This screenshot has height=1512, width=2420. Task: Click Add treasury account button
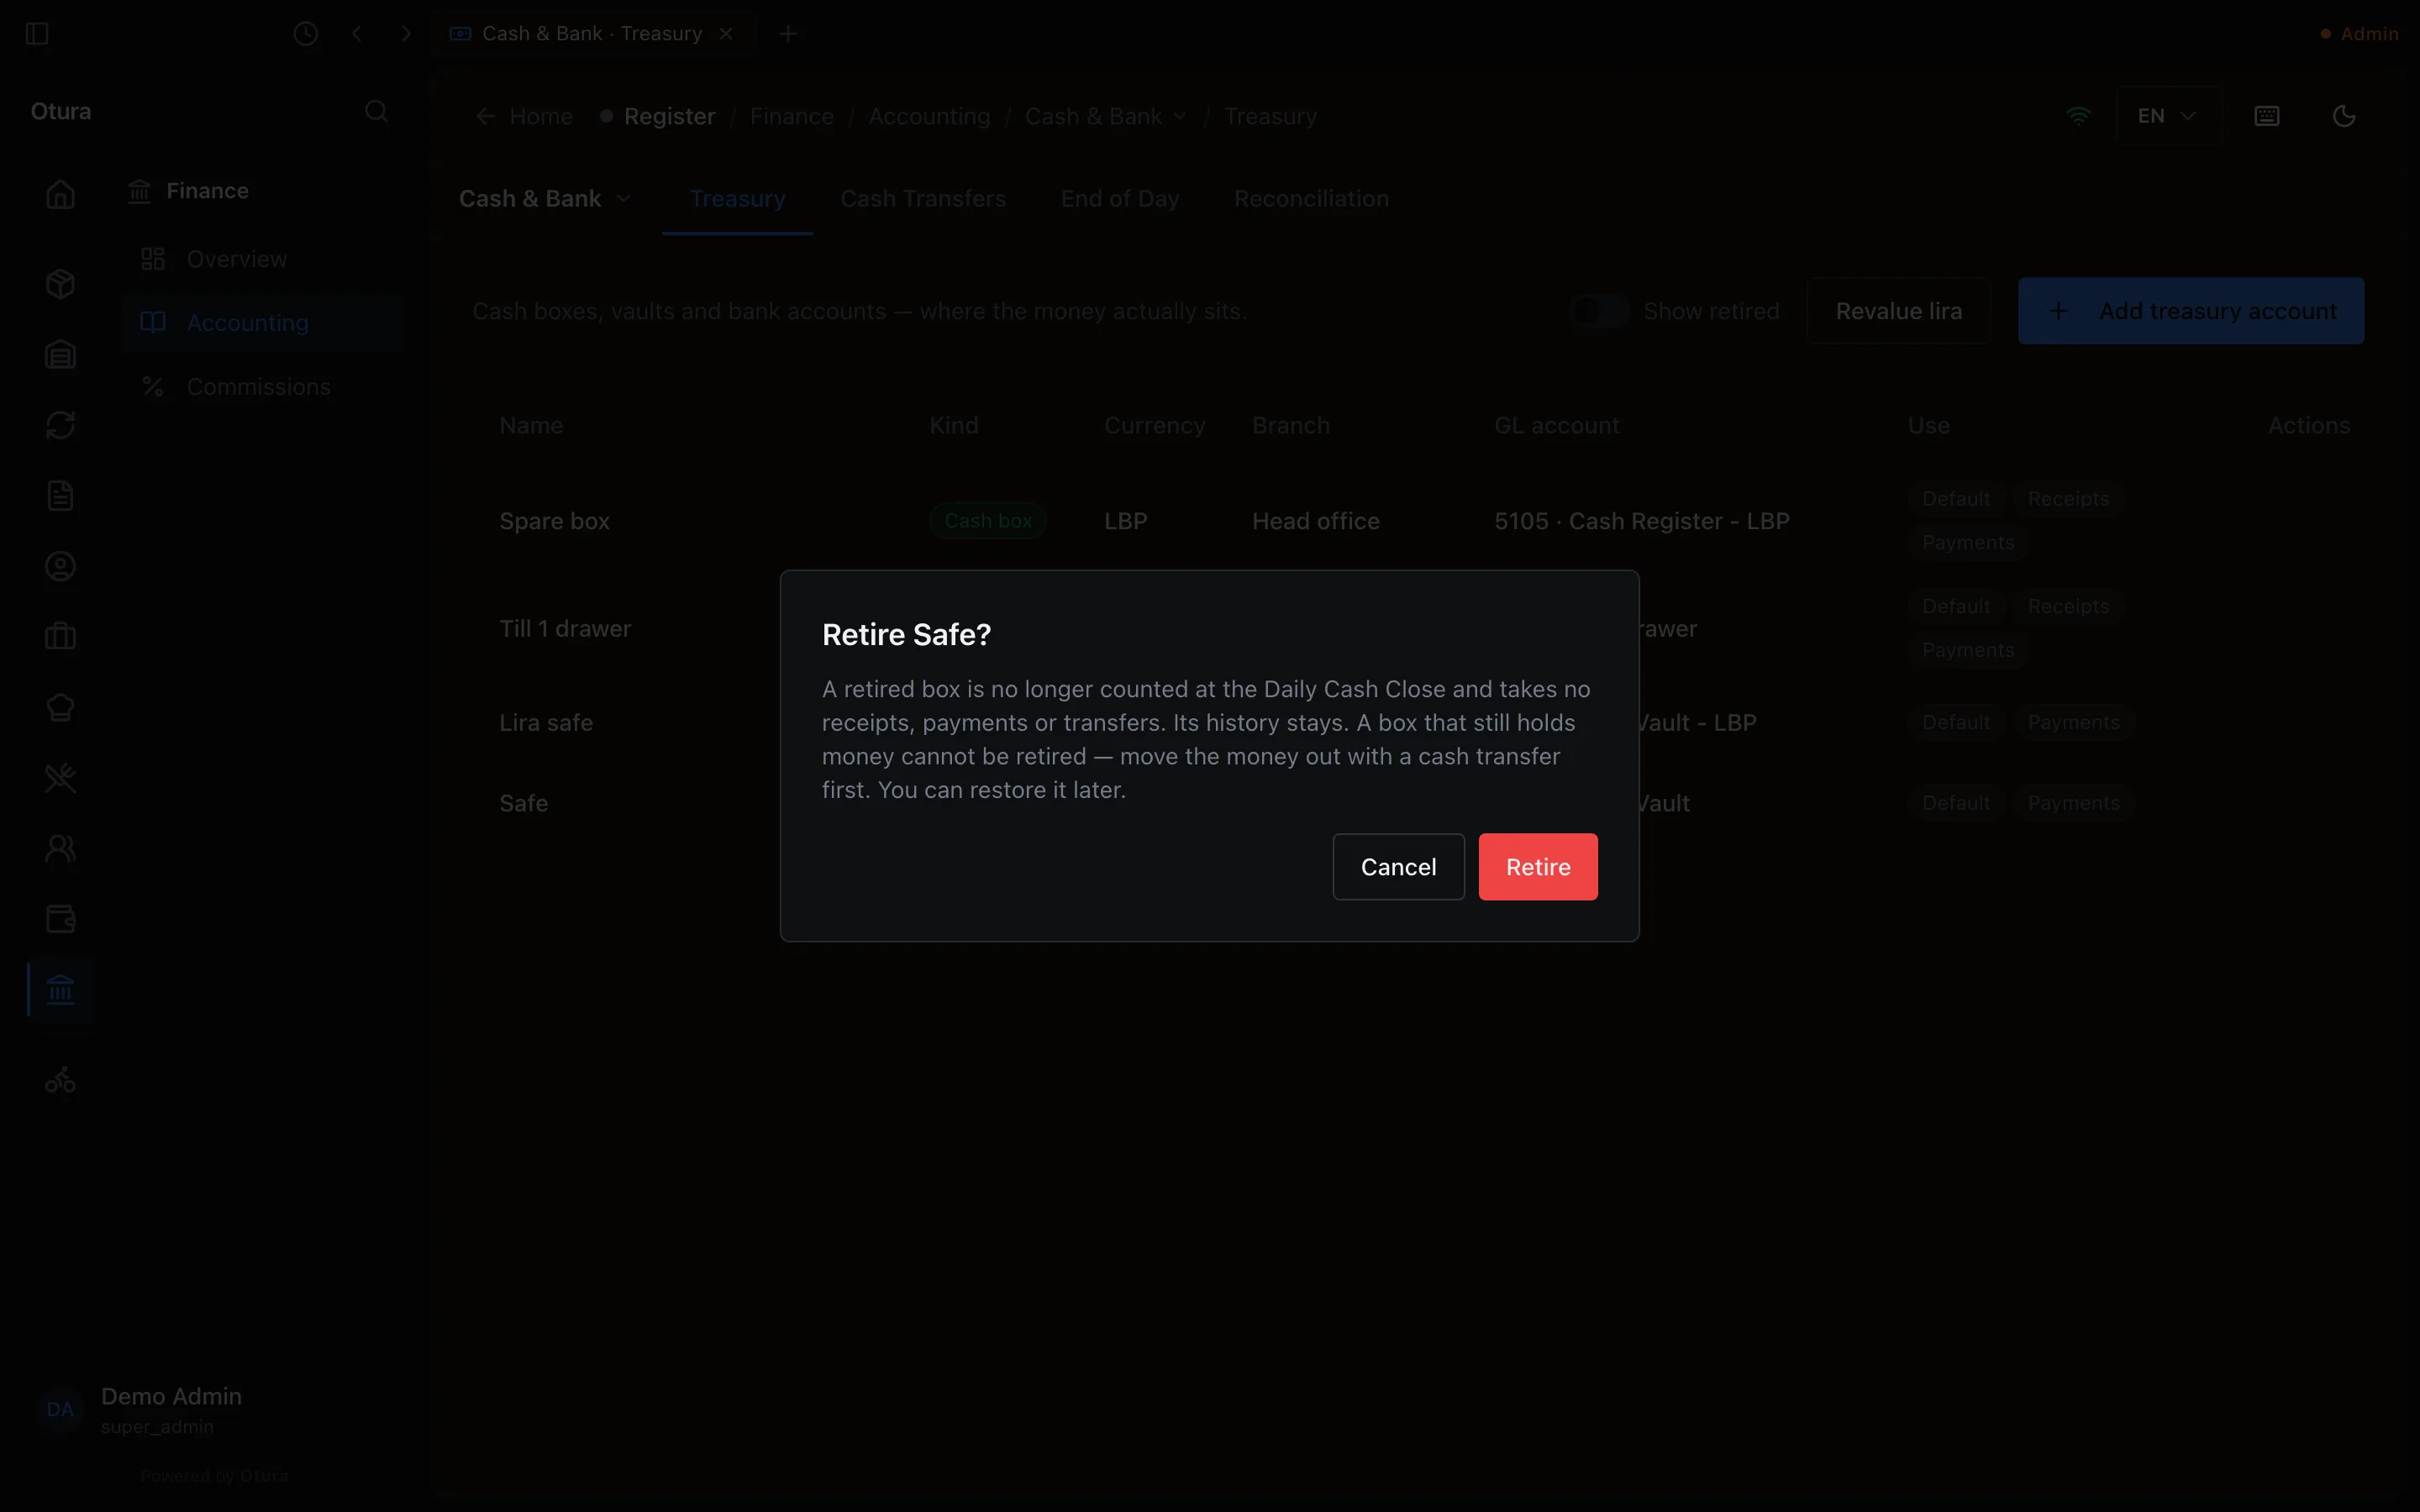(x=2190, y=311)
